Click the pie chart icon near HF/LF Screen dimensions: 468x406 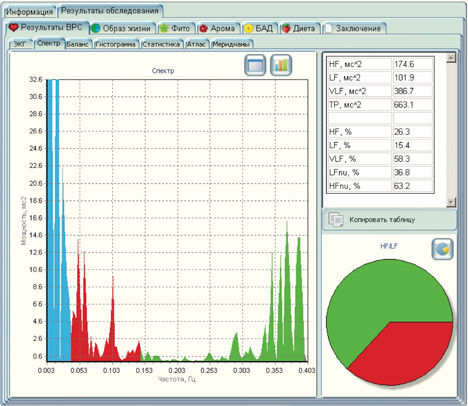[x=443, y=249]
